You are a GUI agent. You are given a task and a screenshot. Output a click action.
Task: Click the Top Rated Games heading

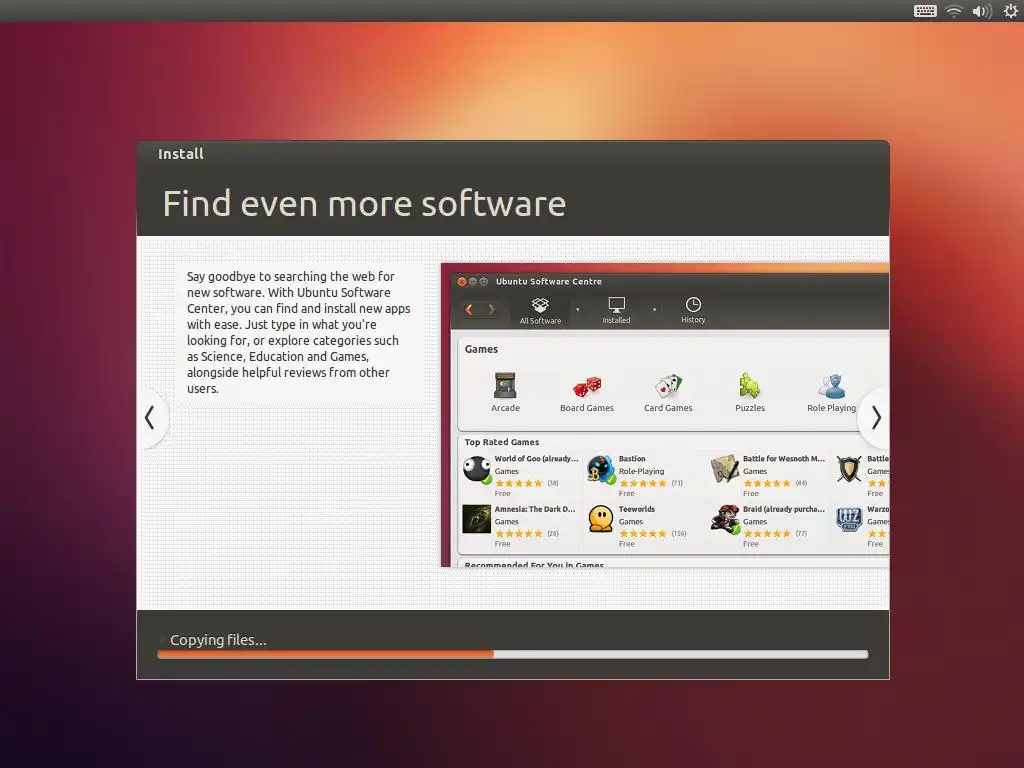coord(502,442)
